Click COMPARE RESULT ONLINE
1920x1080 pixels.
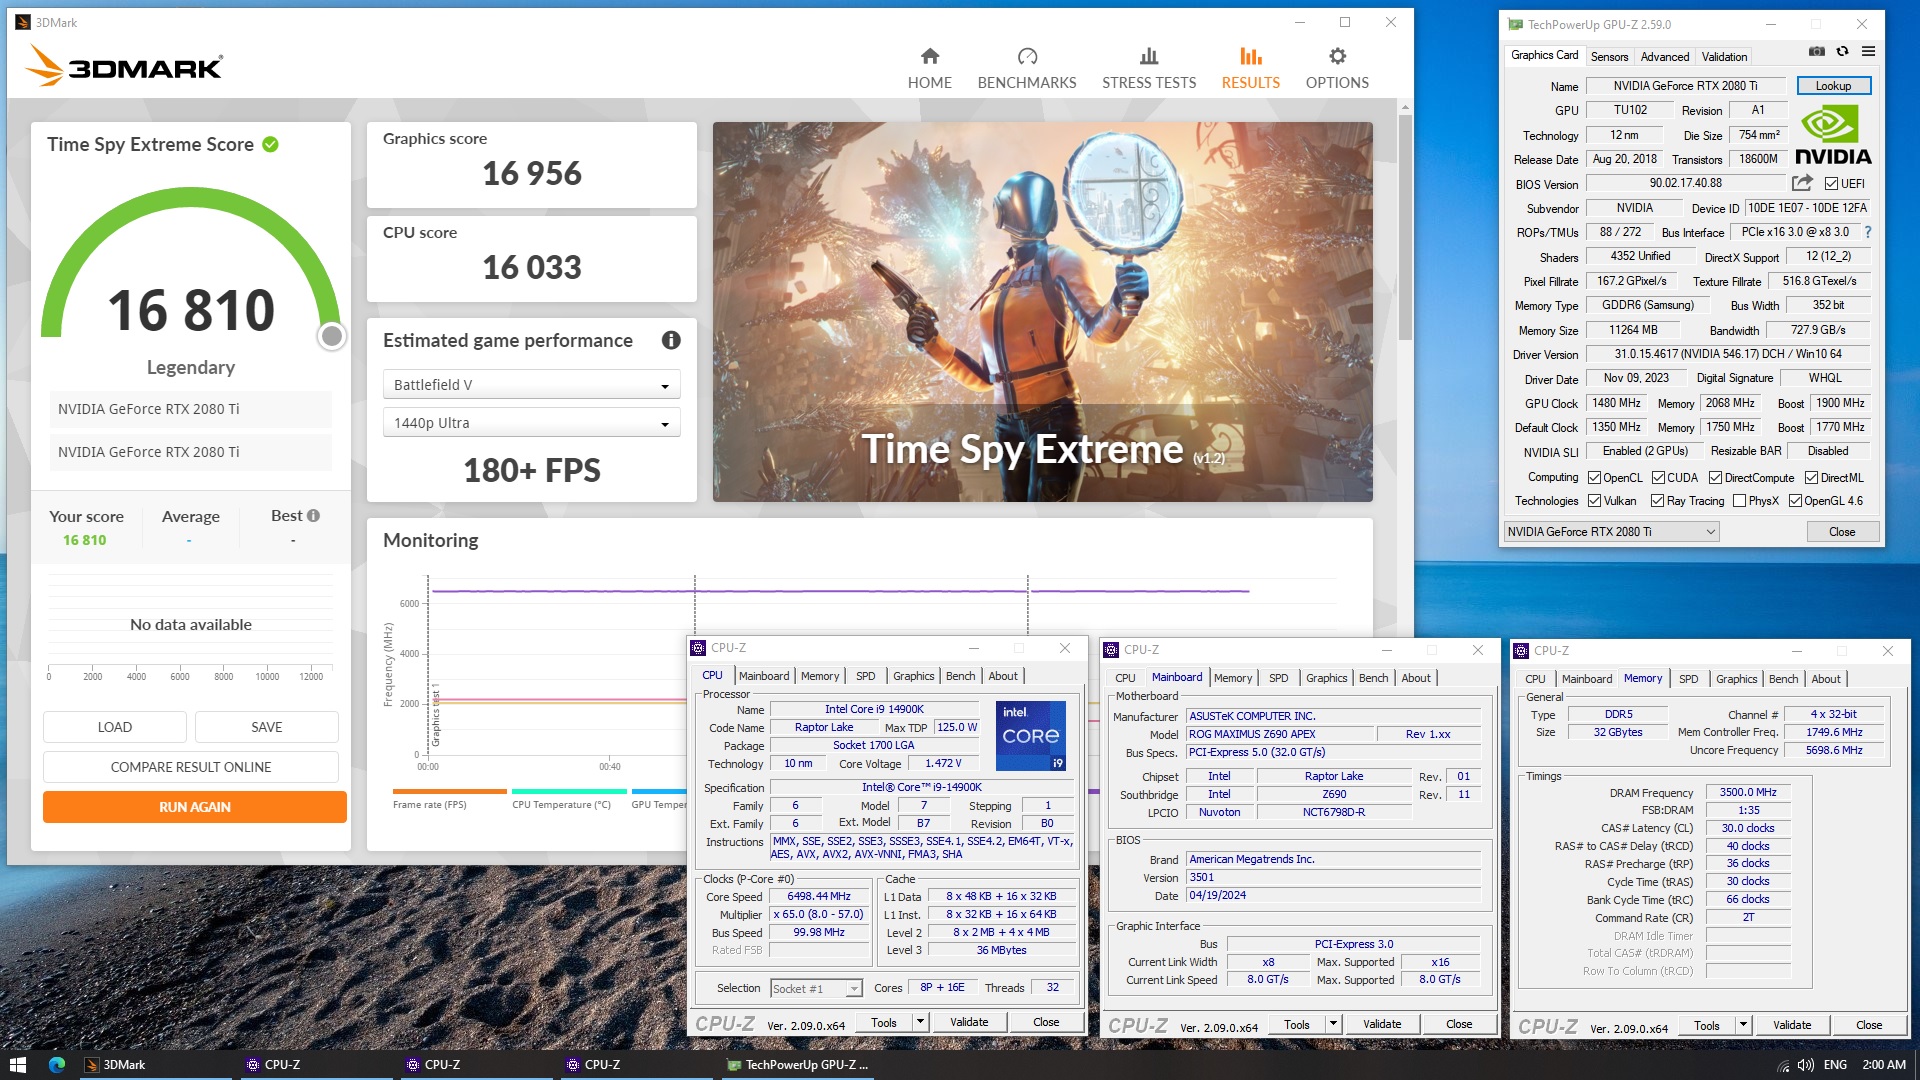pyautogui.click(x=191, y=767)
